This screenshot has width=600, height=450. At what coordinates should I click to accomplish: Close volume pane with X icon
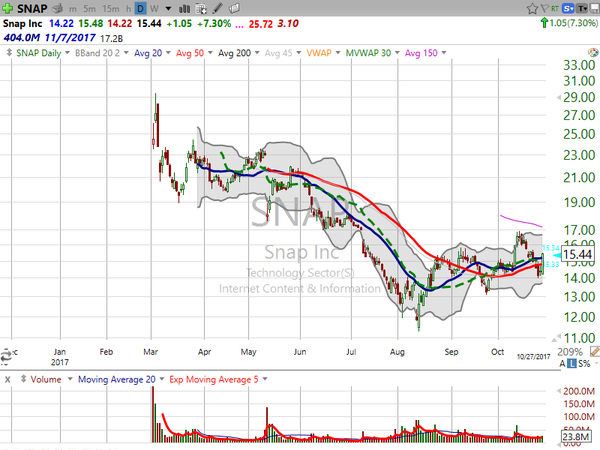point(7,380)
